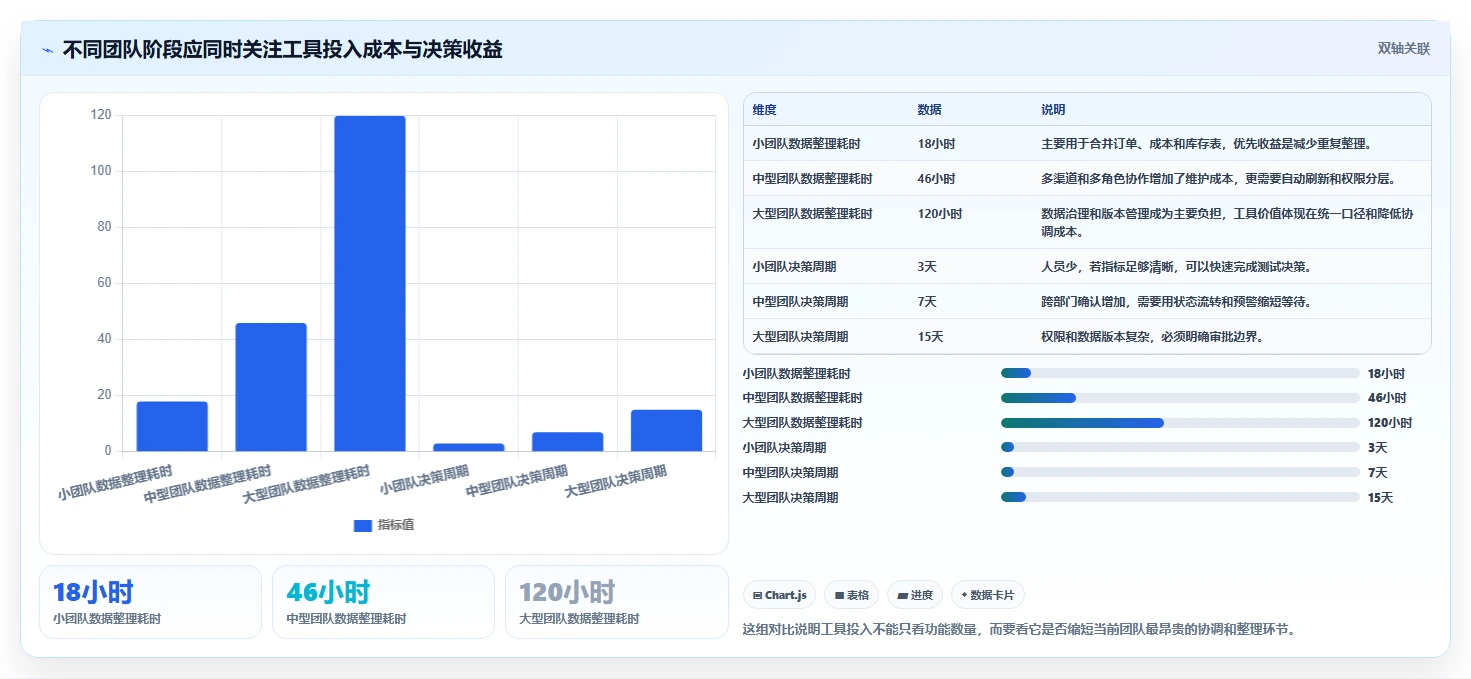Click the progress bar for 大型团队决策周期
The height and width of the screenshot is (679, 1471).
click(1180, 497)
